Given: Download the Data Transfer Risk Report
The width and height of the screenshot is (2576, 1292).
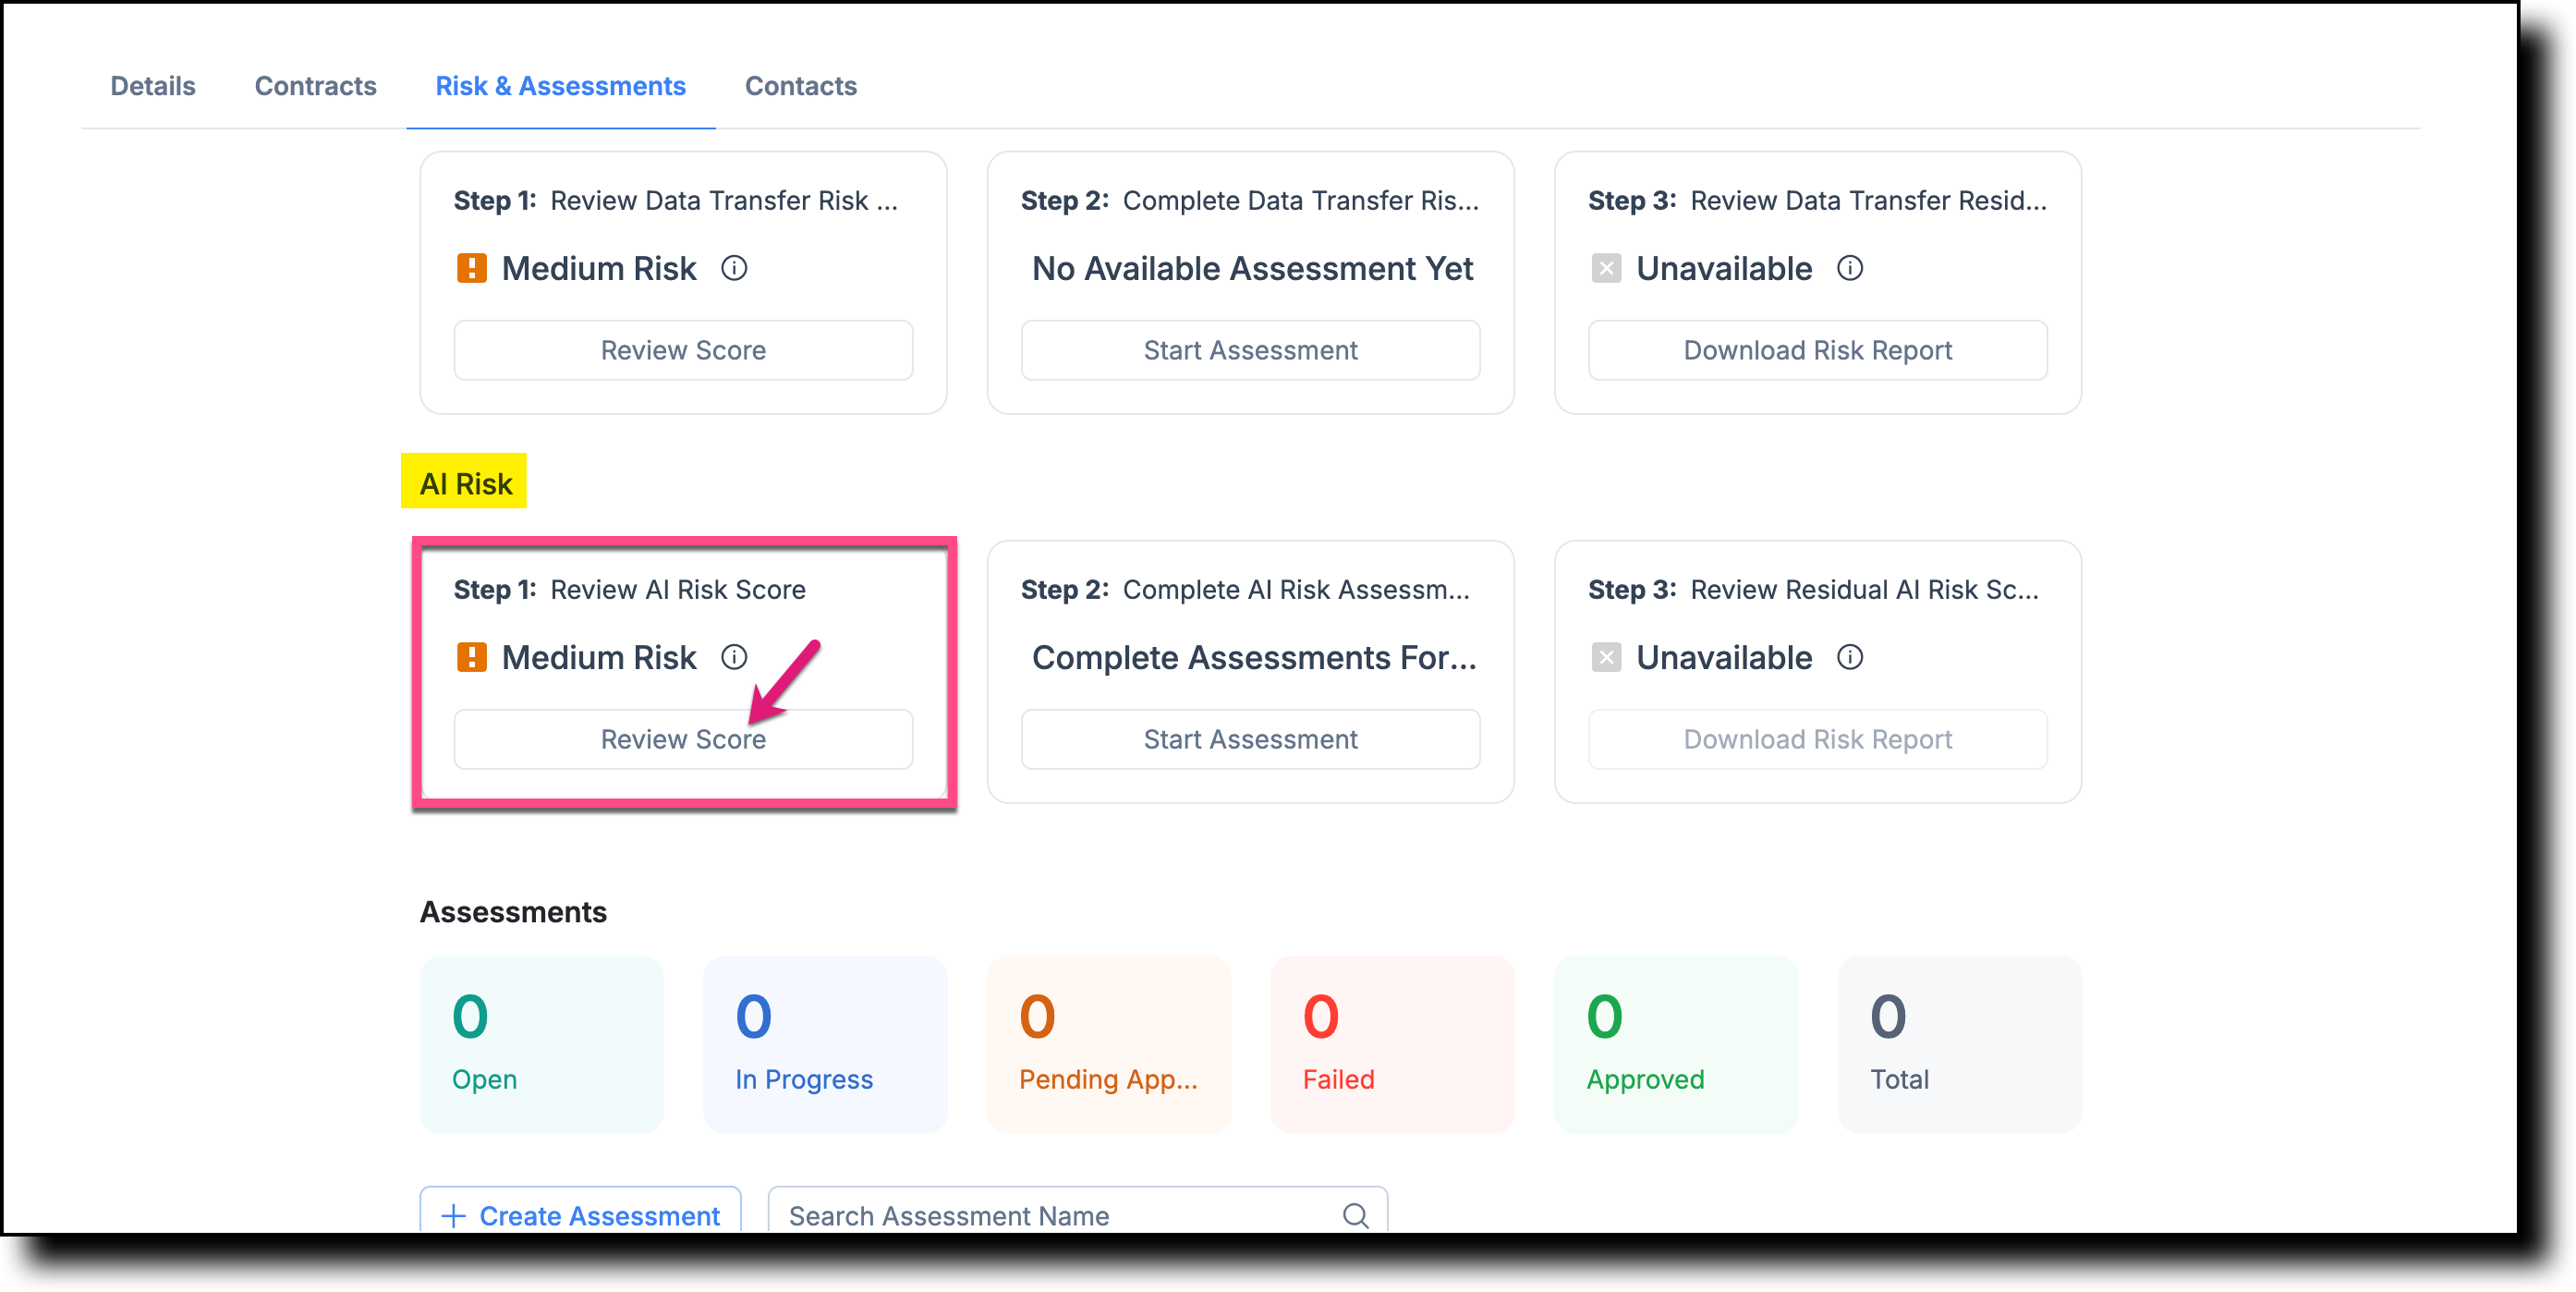Looking at the screenshot, I should tap(1817, 350).
